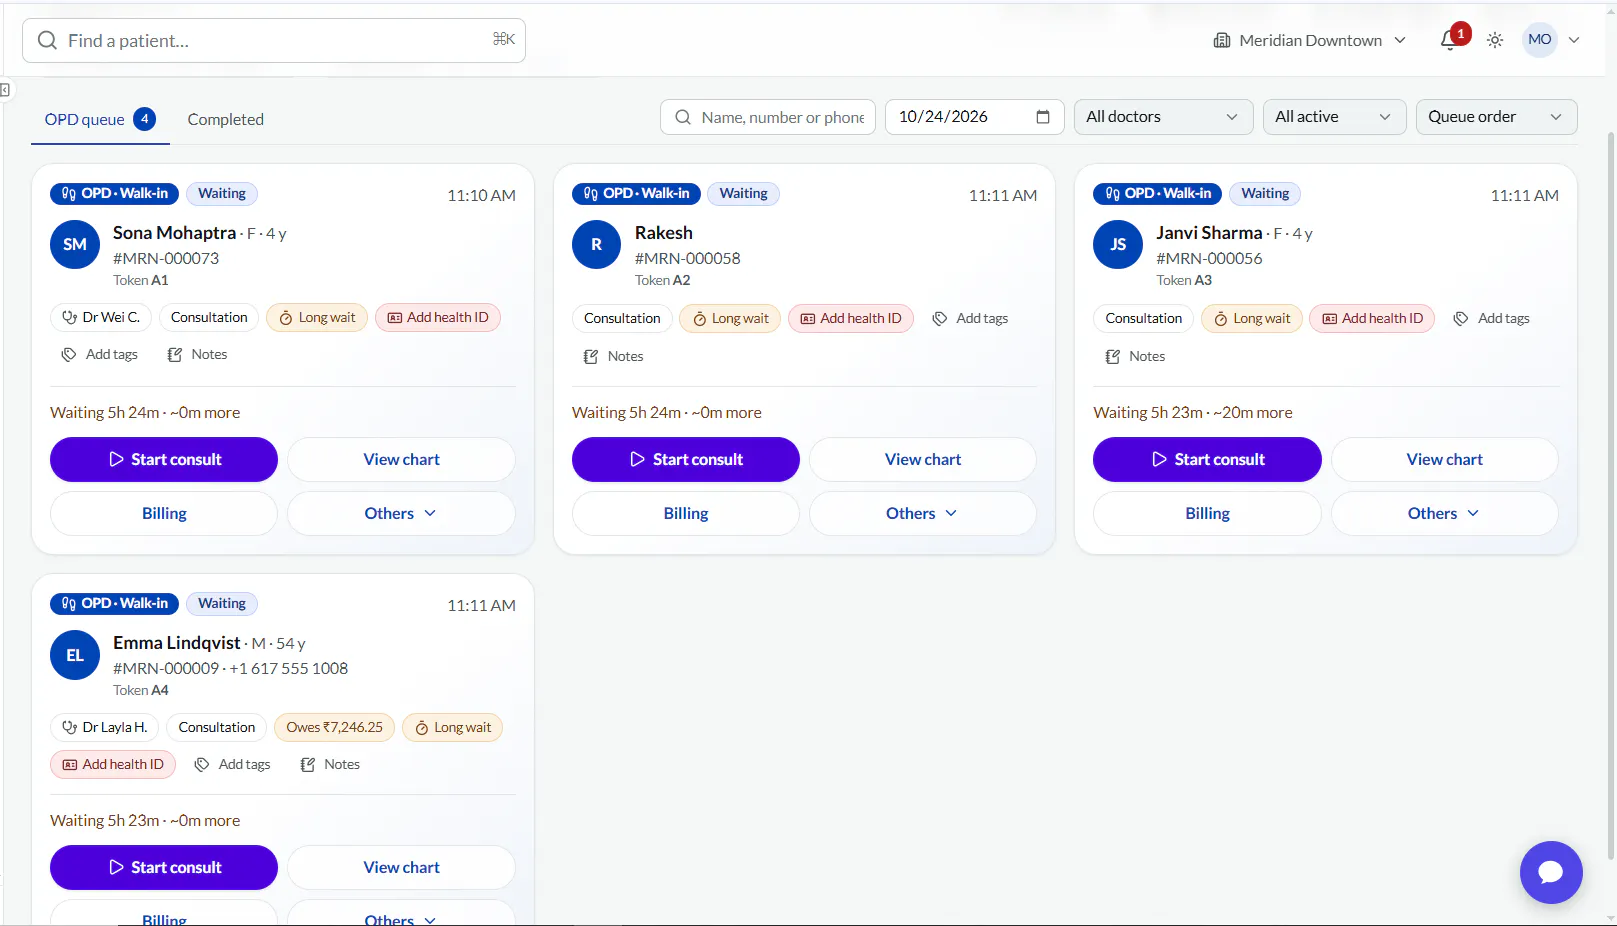Add tags to Rakesh's card
The width and height of the screenshot is (1617, 926).
point(970,318)
